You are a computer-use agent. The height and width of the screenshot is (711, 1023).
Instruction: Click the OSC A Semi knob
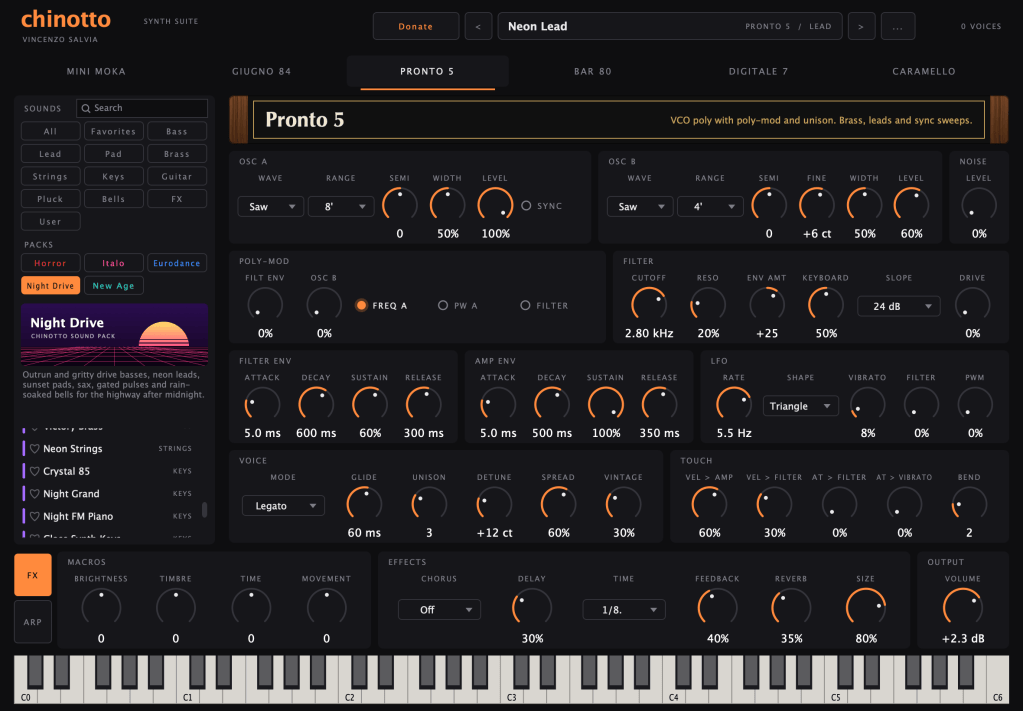click(x=399, y=205)
